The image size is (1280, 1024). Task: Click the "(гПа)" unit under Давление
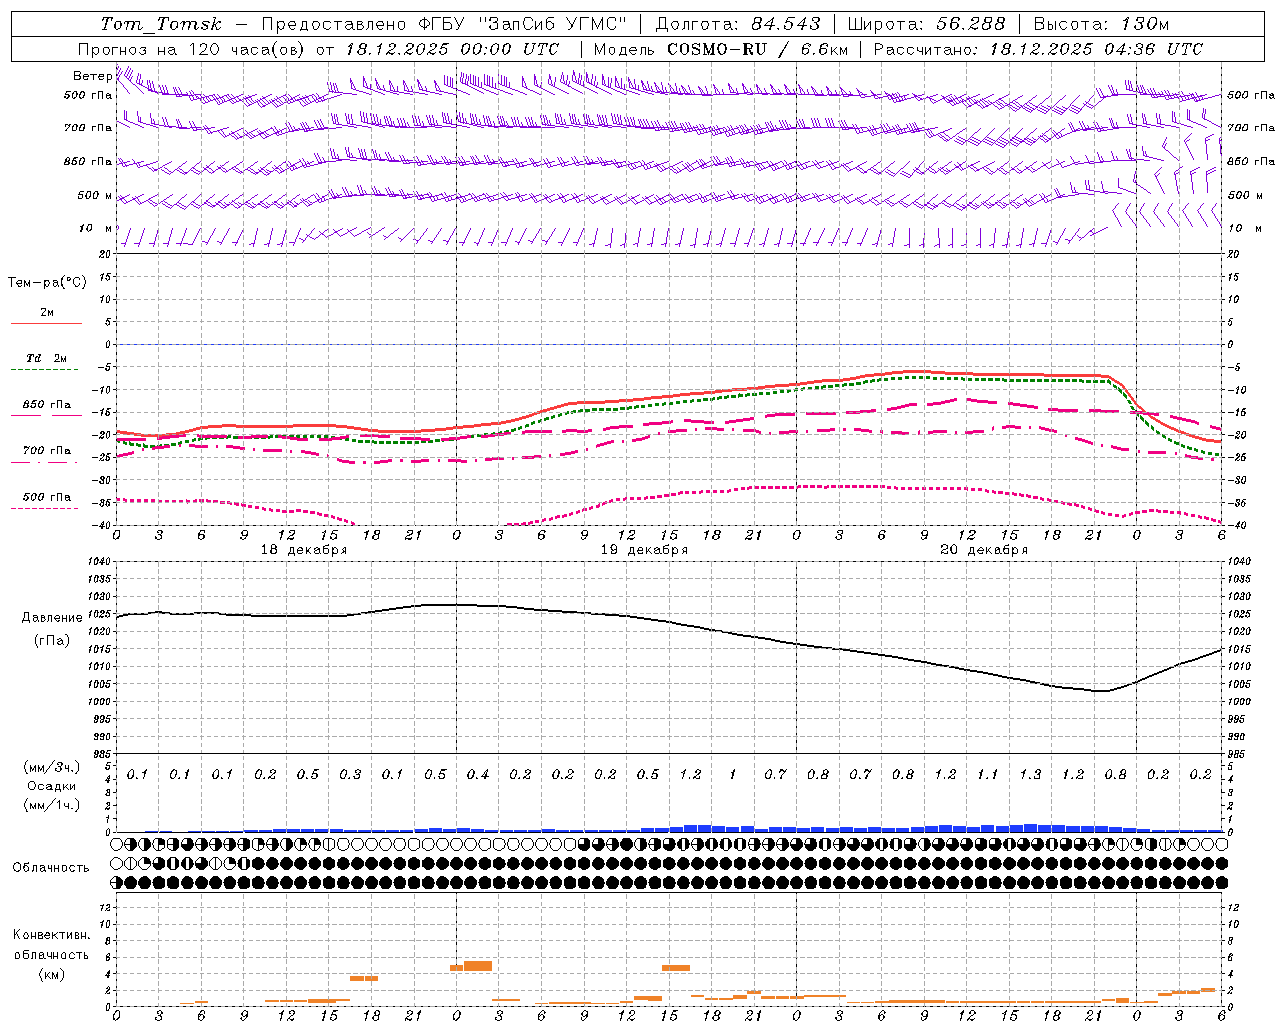coord(52,641)
